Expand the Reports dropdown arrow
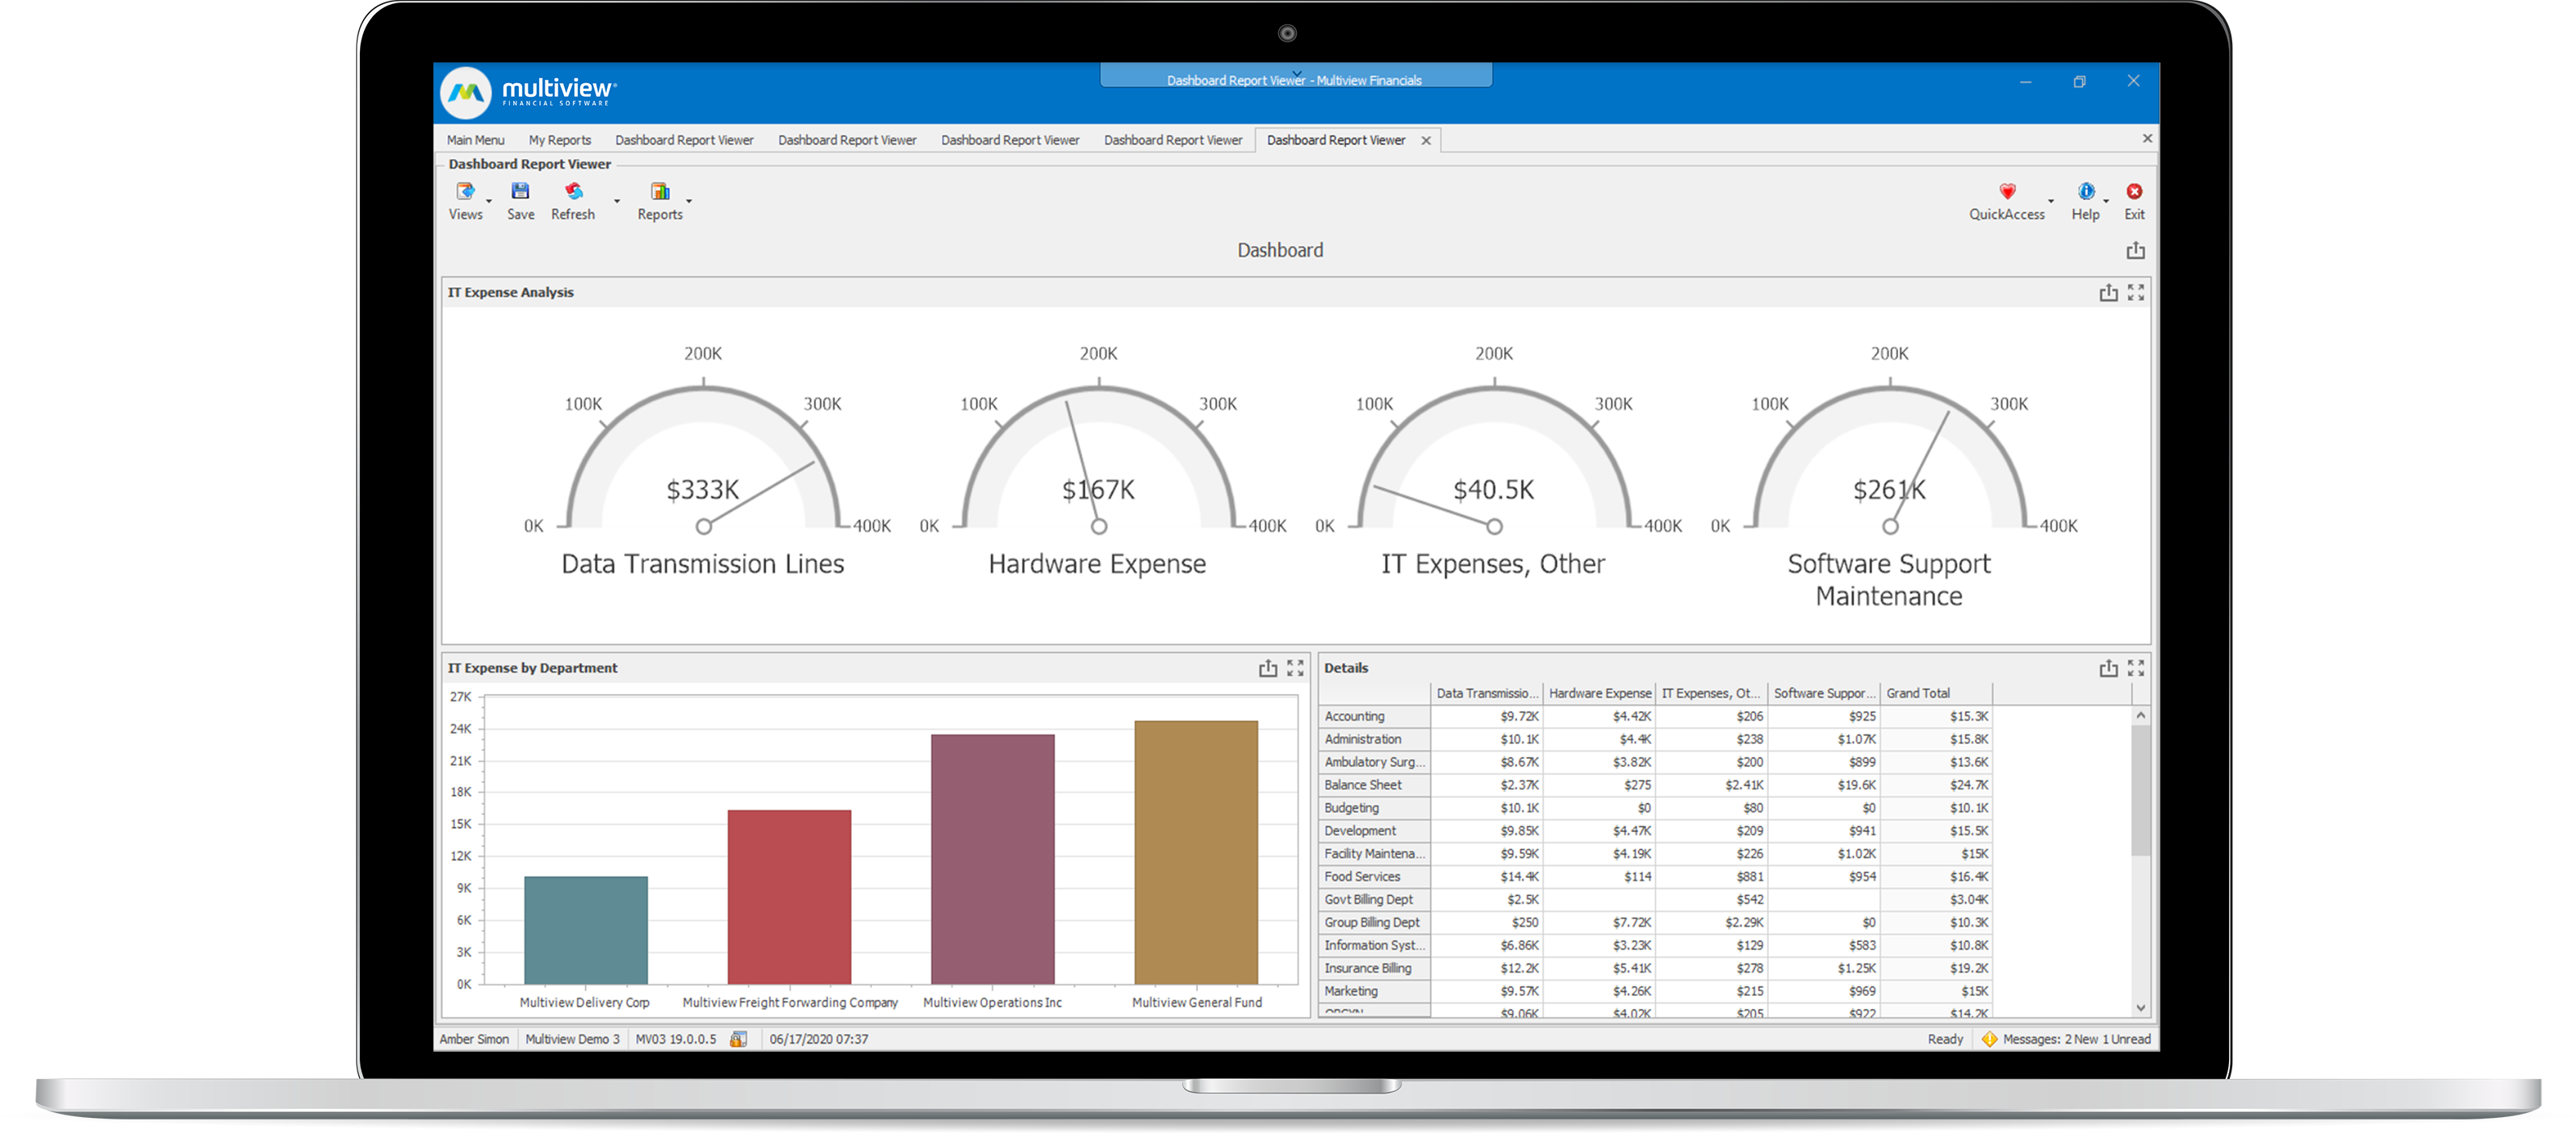The width and height of the screenshot is (2576, 1134). [689, 201]
